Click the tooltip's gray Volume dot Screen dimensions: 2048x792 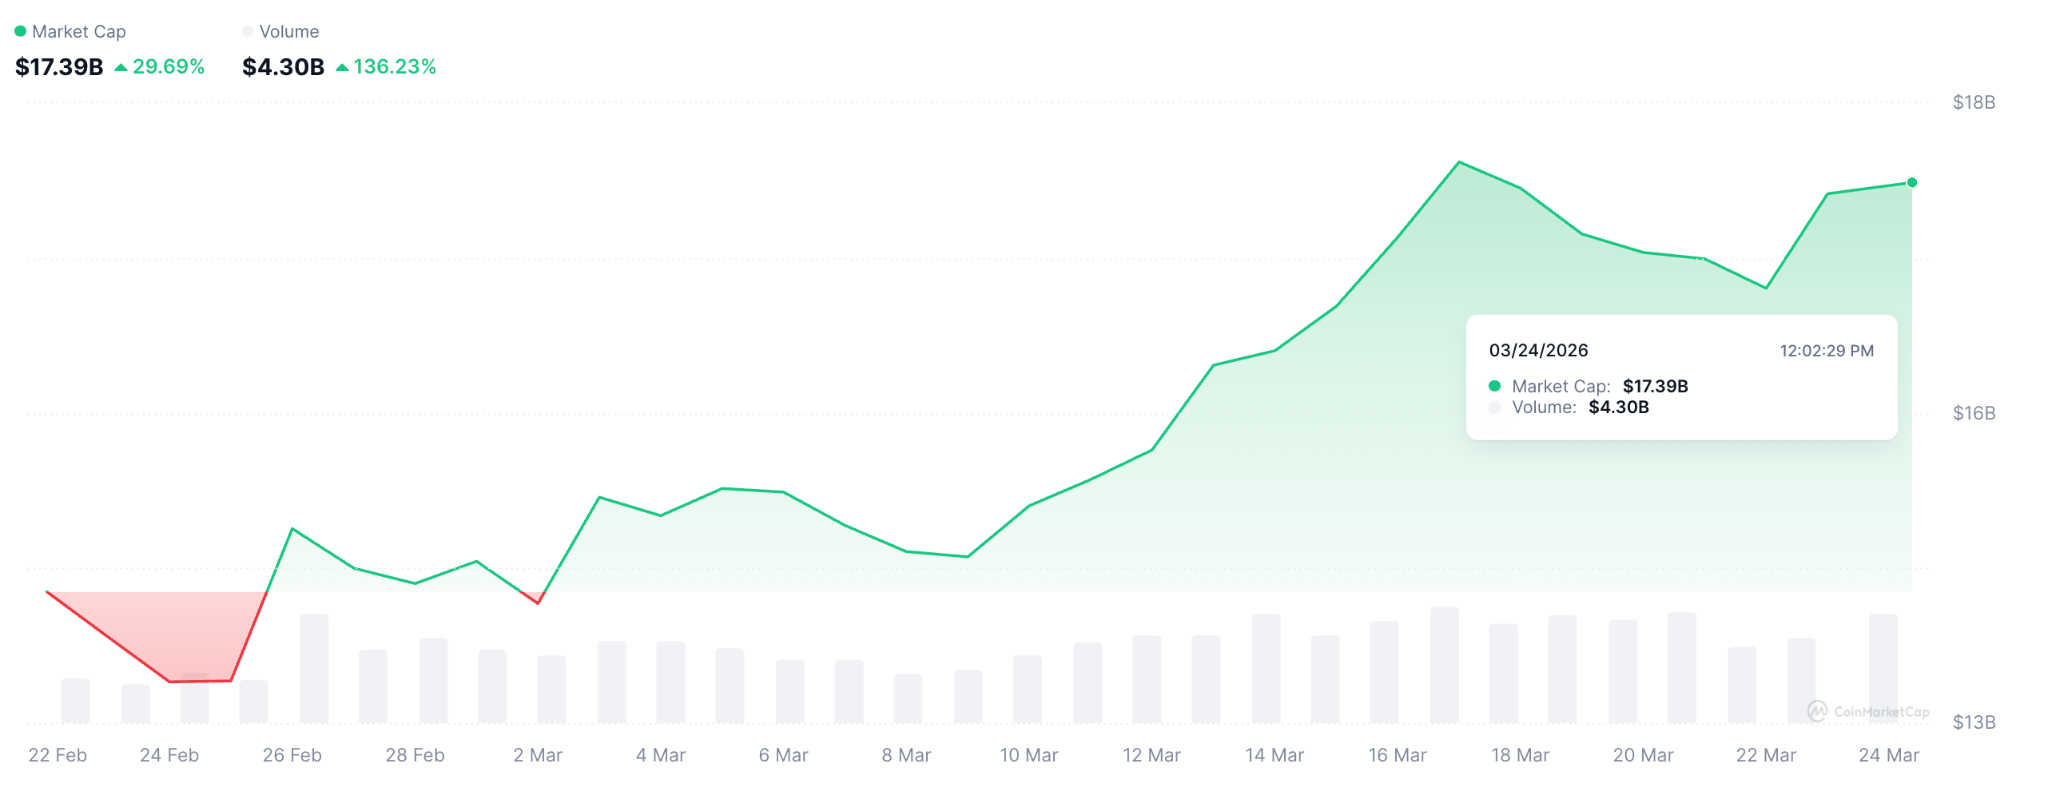click(x=1494, y=407)
